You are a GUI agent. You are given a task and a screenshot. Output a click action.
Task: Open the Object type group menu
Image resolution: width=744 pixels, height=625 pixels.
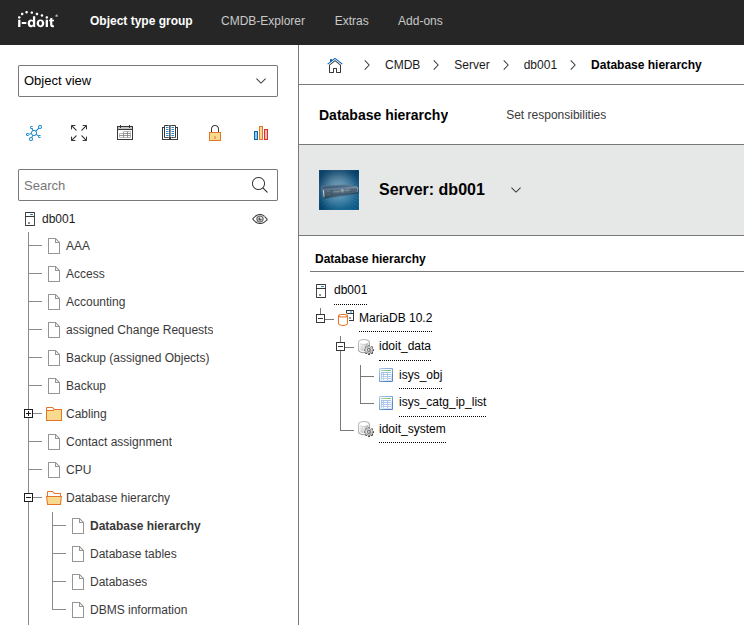141,21
